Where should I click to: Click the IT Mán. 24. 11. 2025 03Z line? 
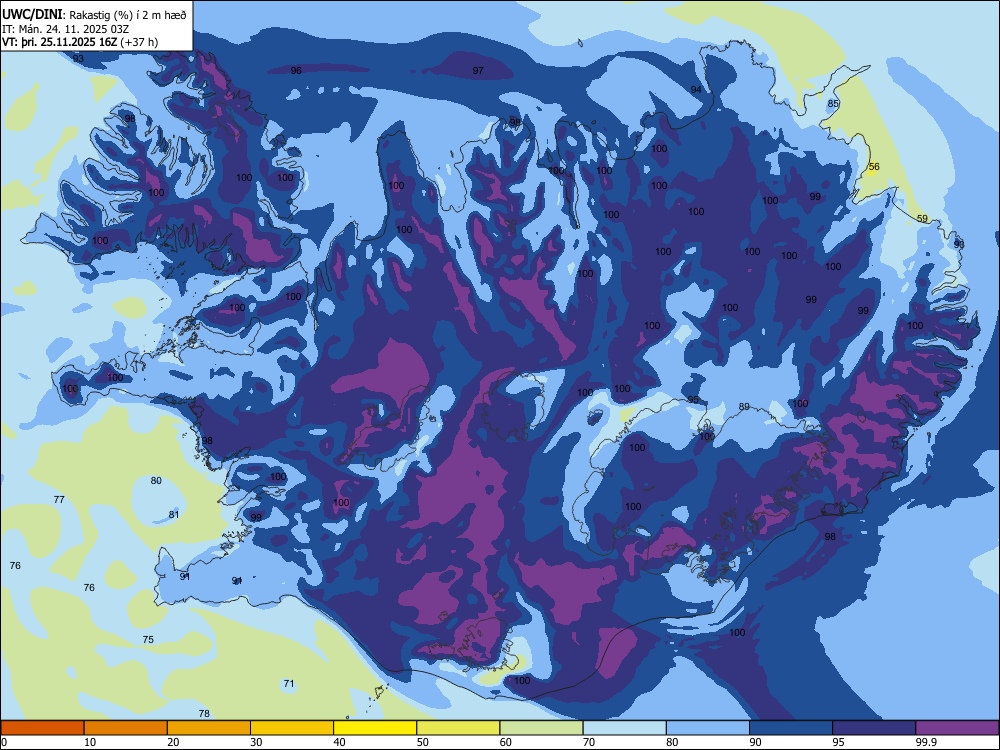[66, 29]
